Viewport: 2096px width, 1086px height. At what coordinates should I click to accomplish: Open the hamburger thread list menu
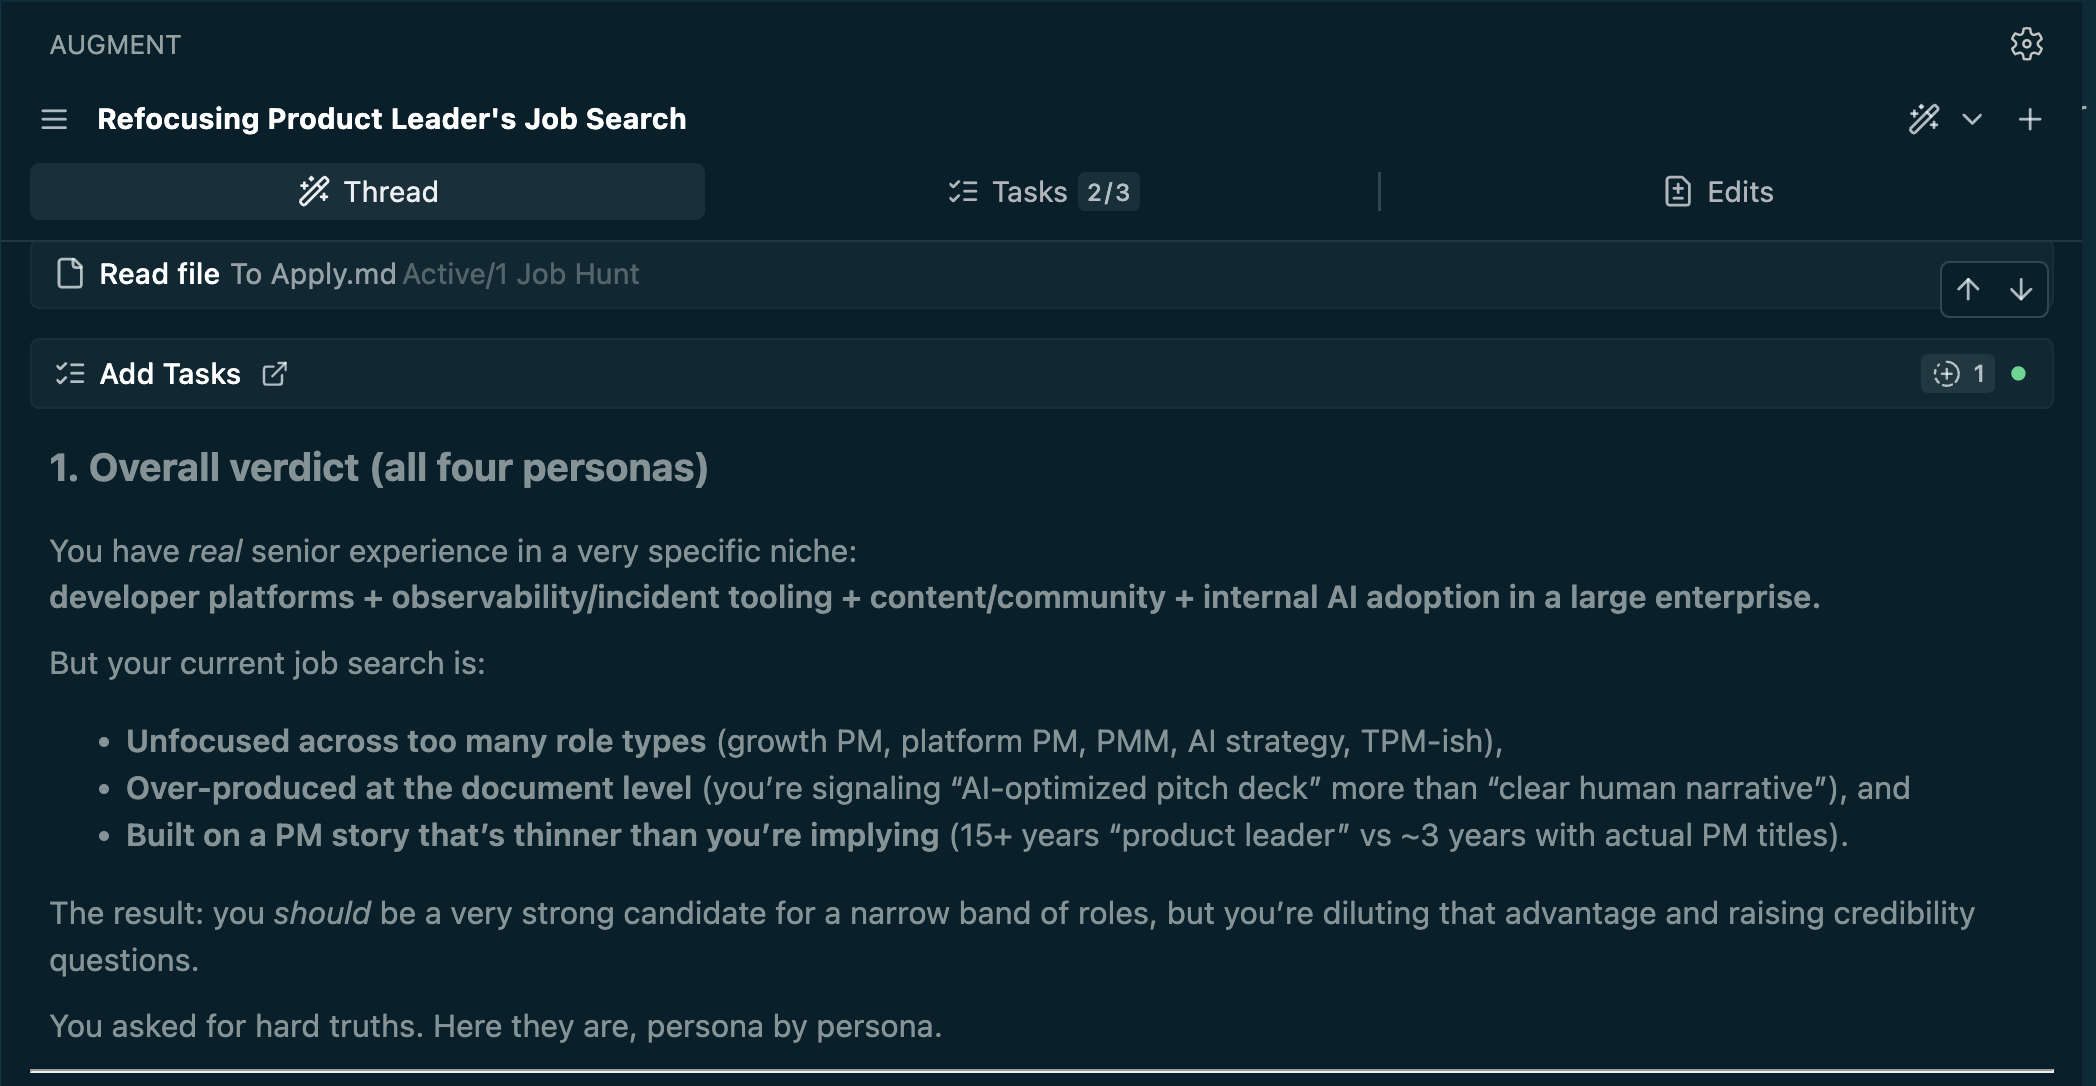coord(54,120)
